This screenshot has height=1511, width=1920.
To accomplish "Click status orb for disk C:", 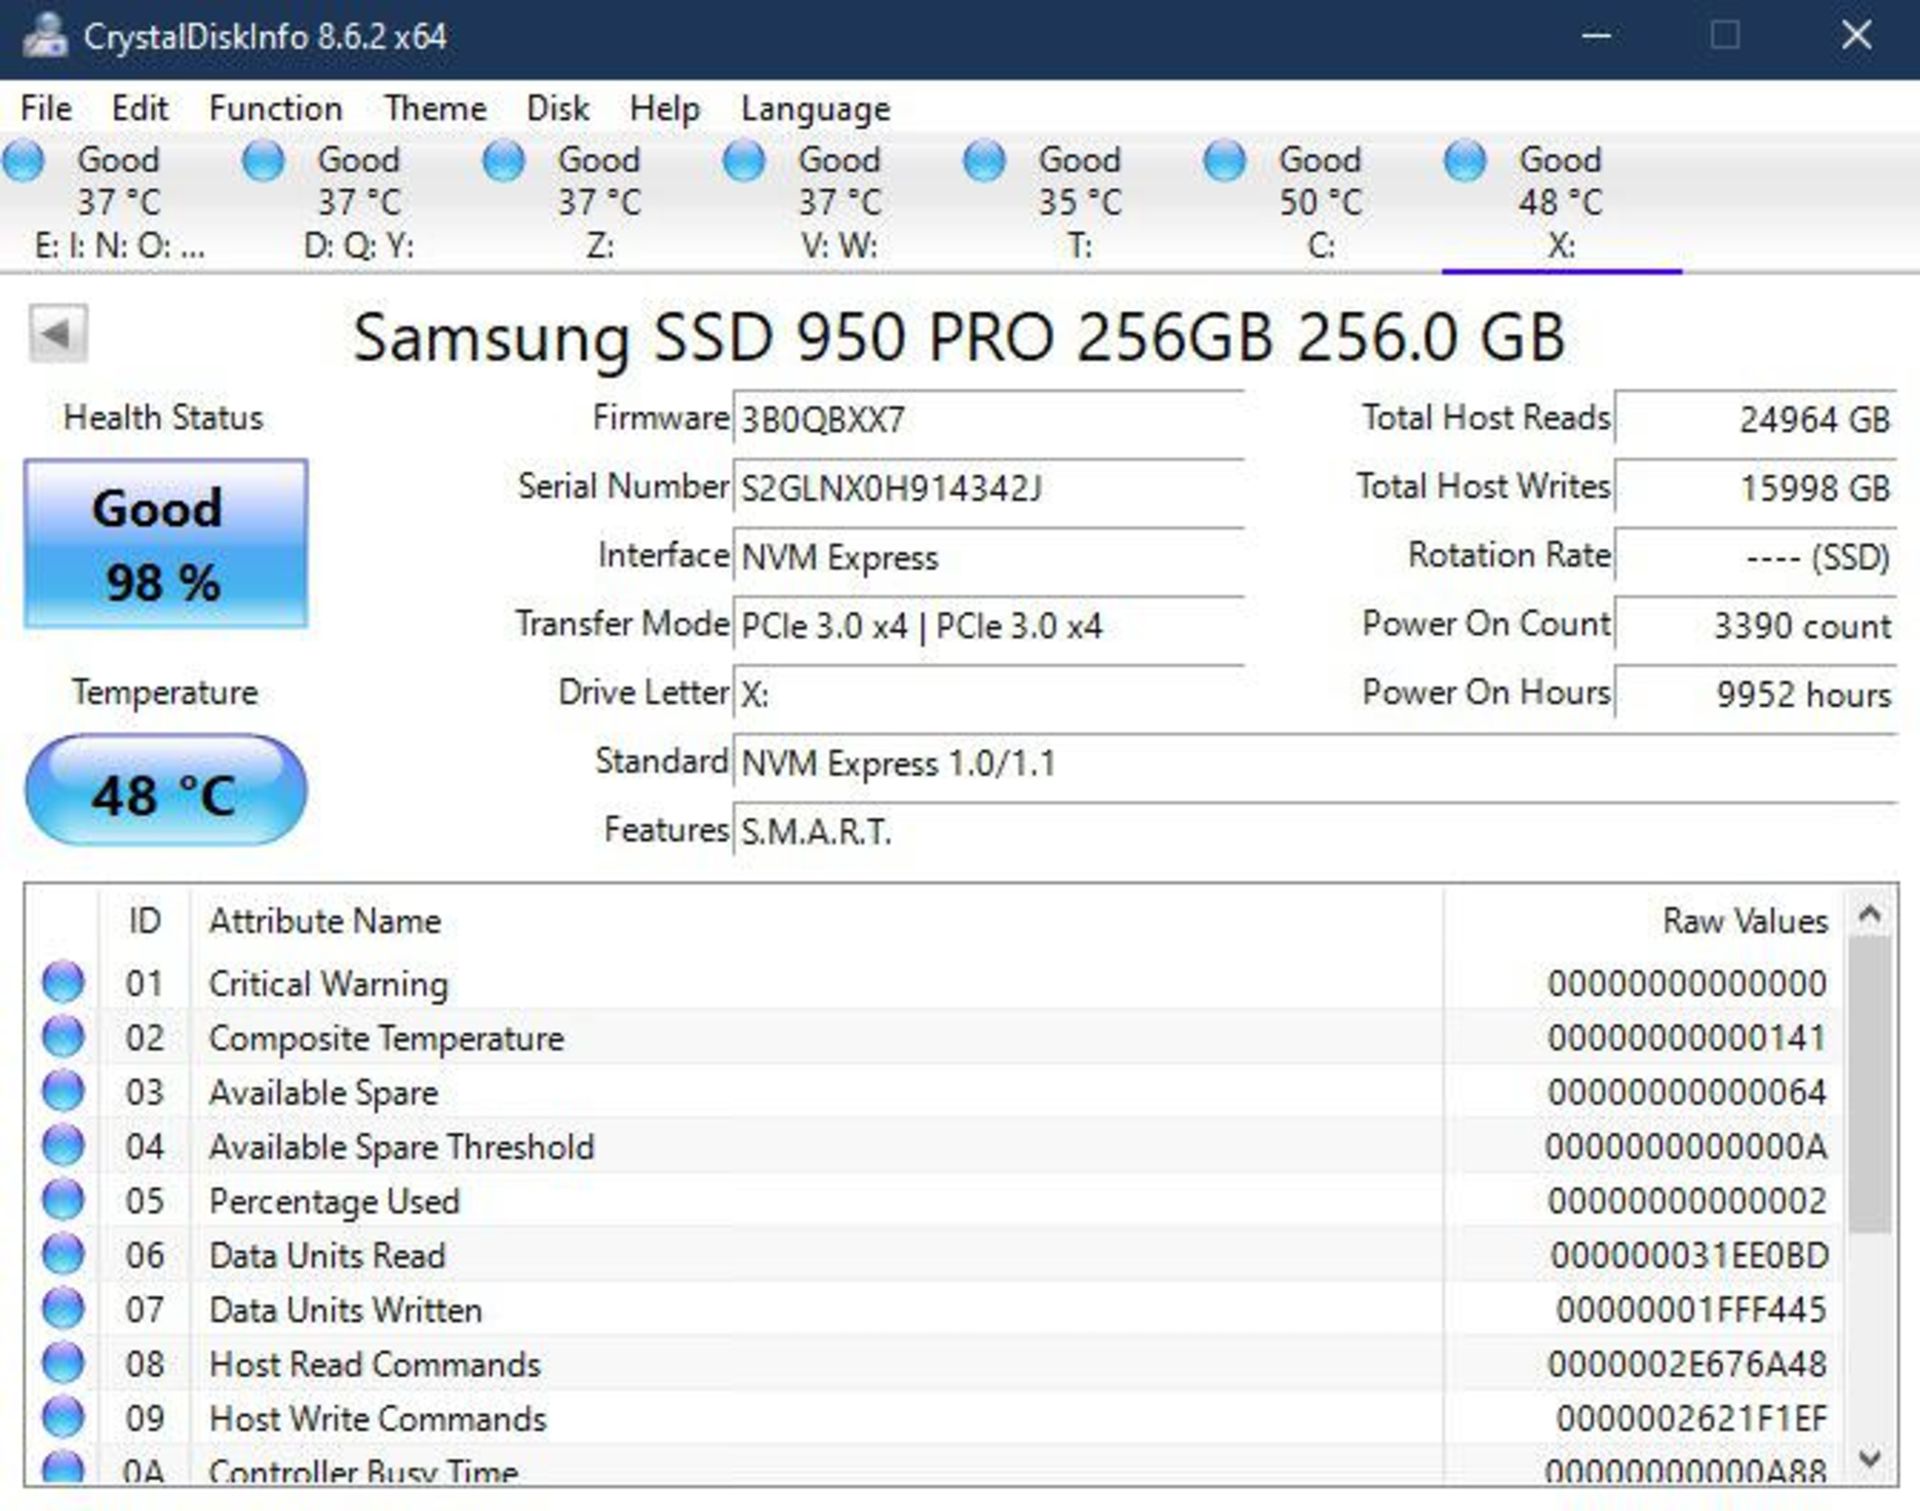I will point(1225,161).
